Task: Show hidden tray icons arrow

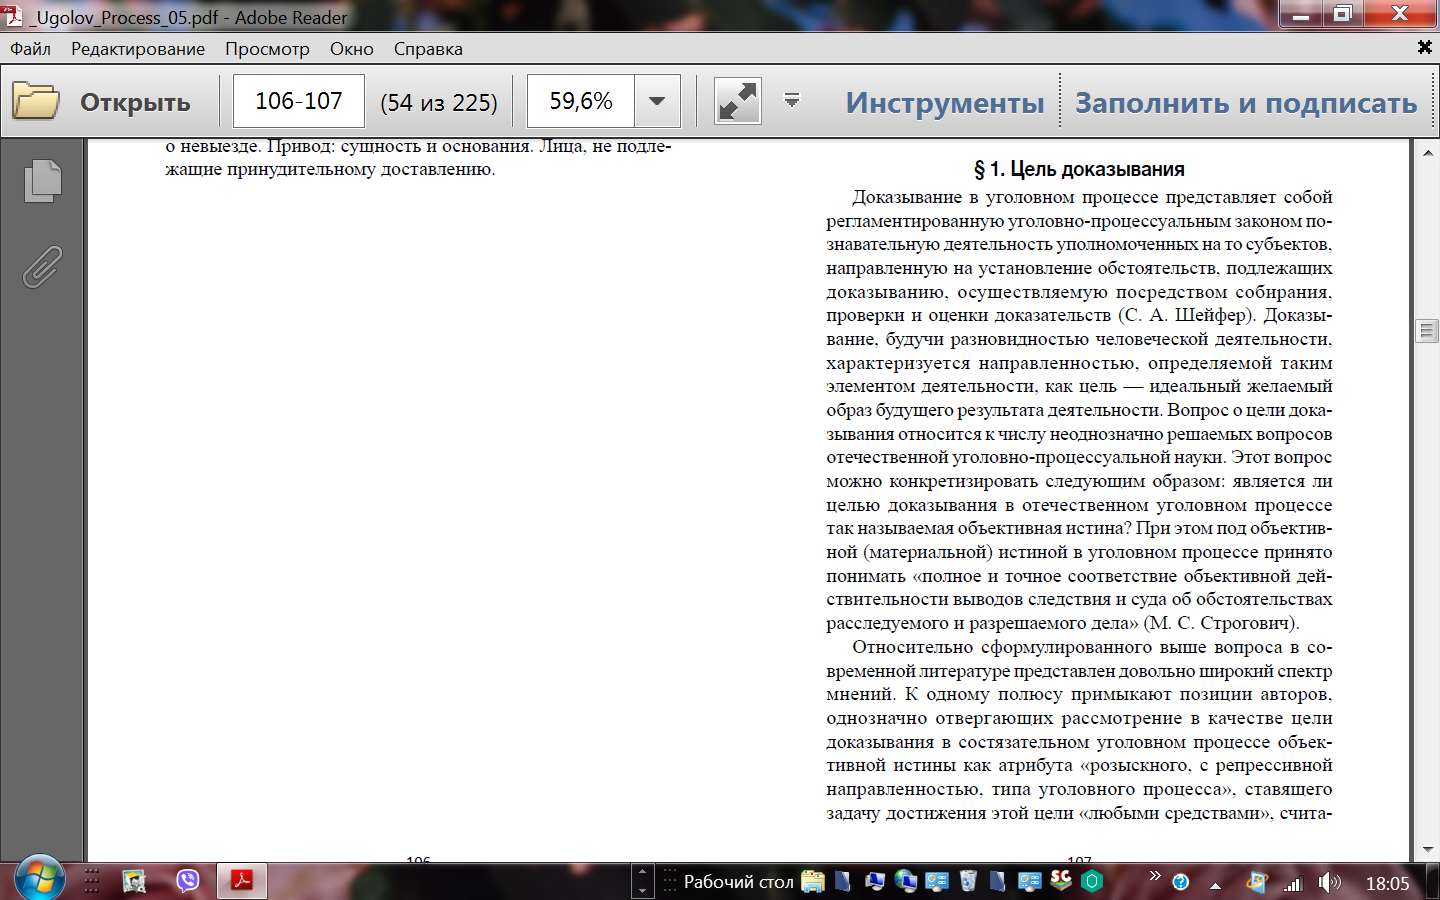Action: click(1215, 885)
